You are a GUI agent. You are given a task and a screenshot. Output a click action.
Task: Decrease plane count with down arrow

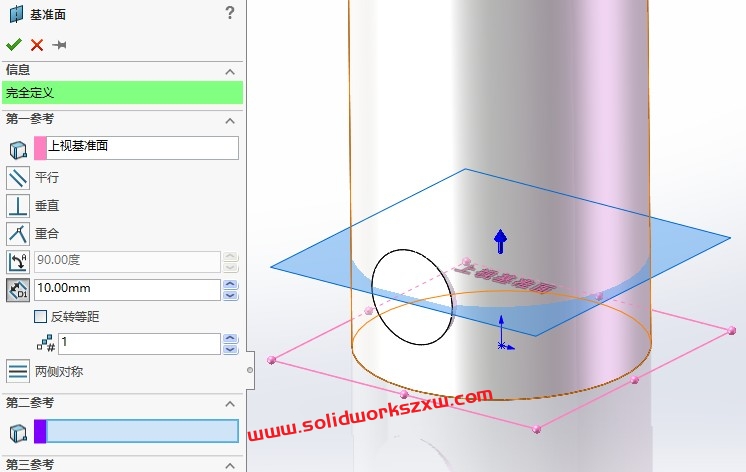230,349
